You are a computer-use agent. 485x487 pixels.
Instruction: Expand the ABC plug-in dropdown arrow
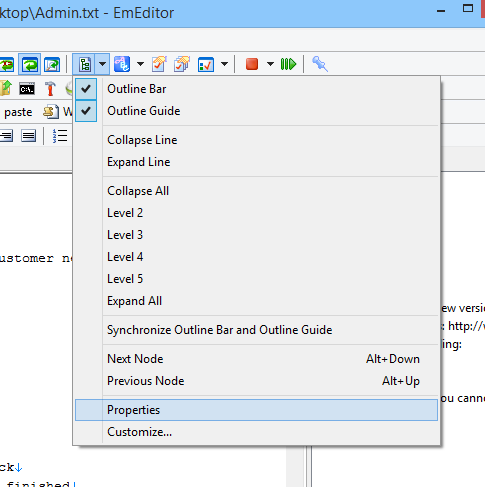(x=140, y=64)
